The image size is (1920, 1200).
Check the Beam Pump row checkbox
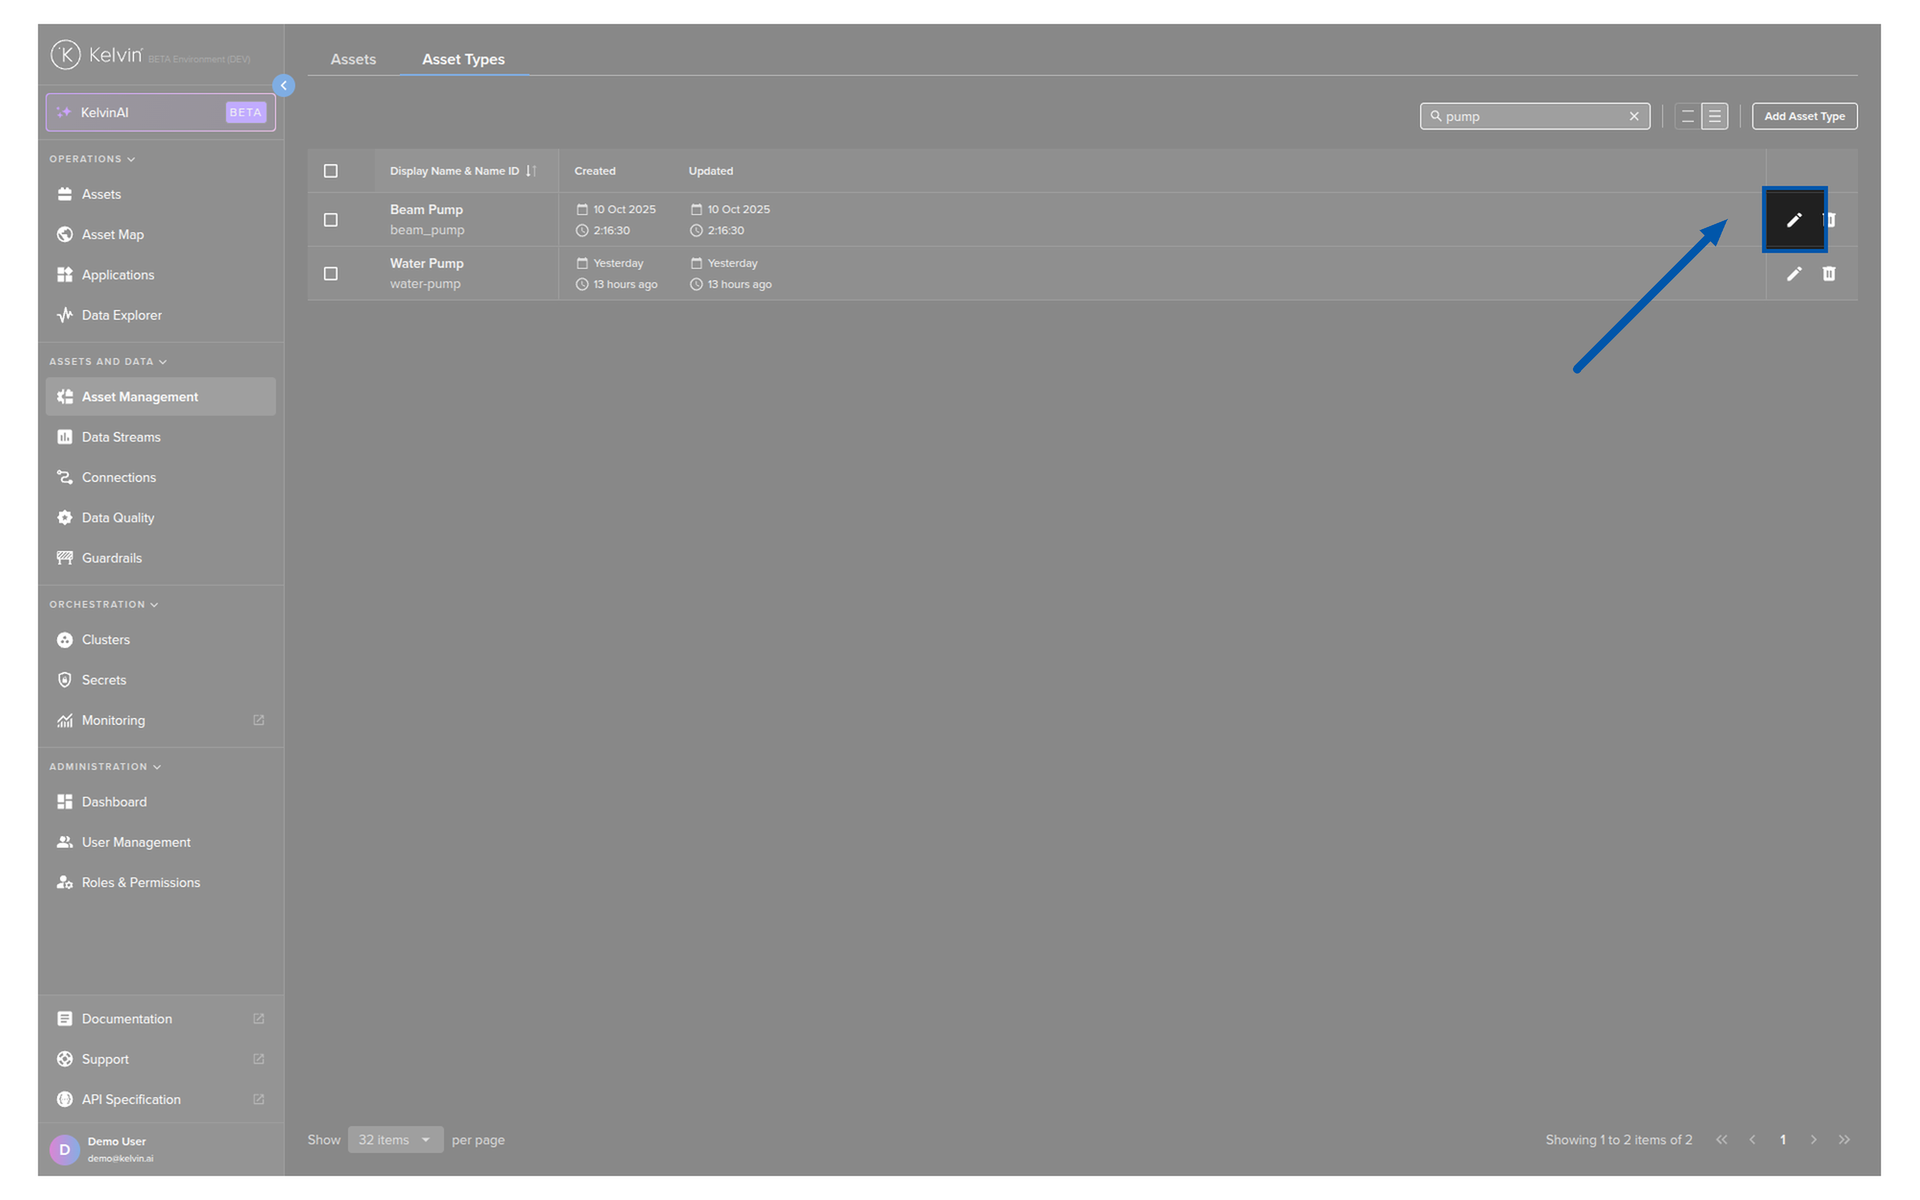(x=331, y=220)
